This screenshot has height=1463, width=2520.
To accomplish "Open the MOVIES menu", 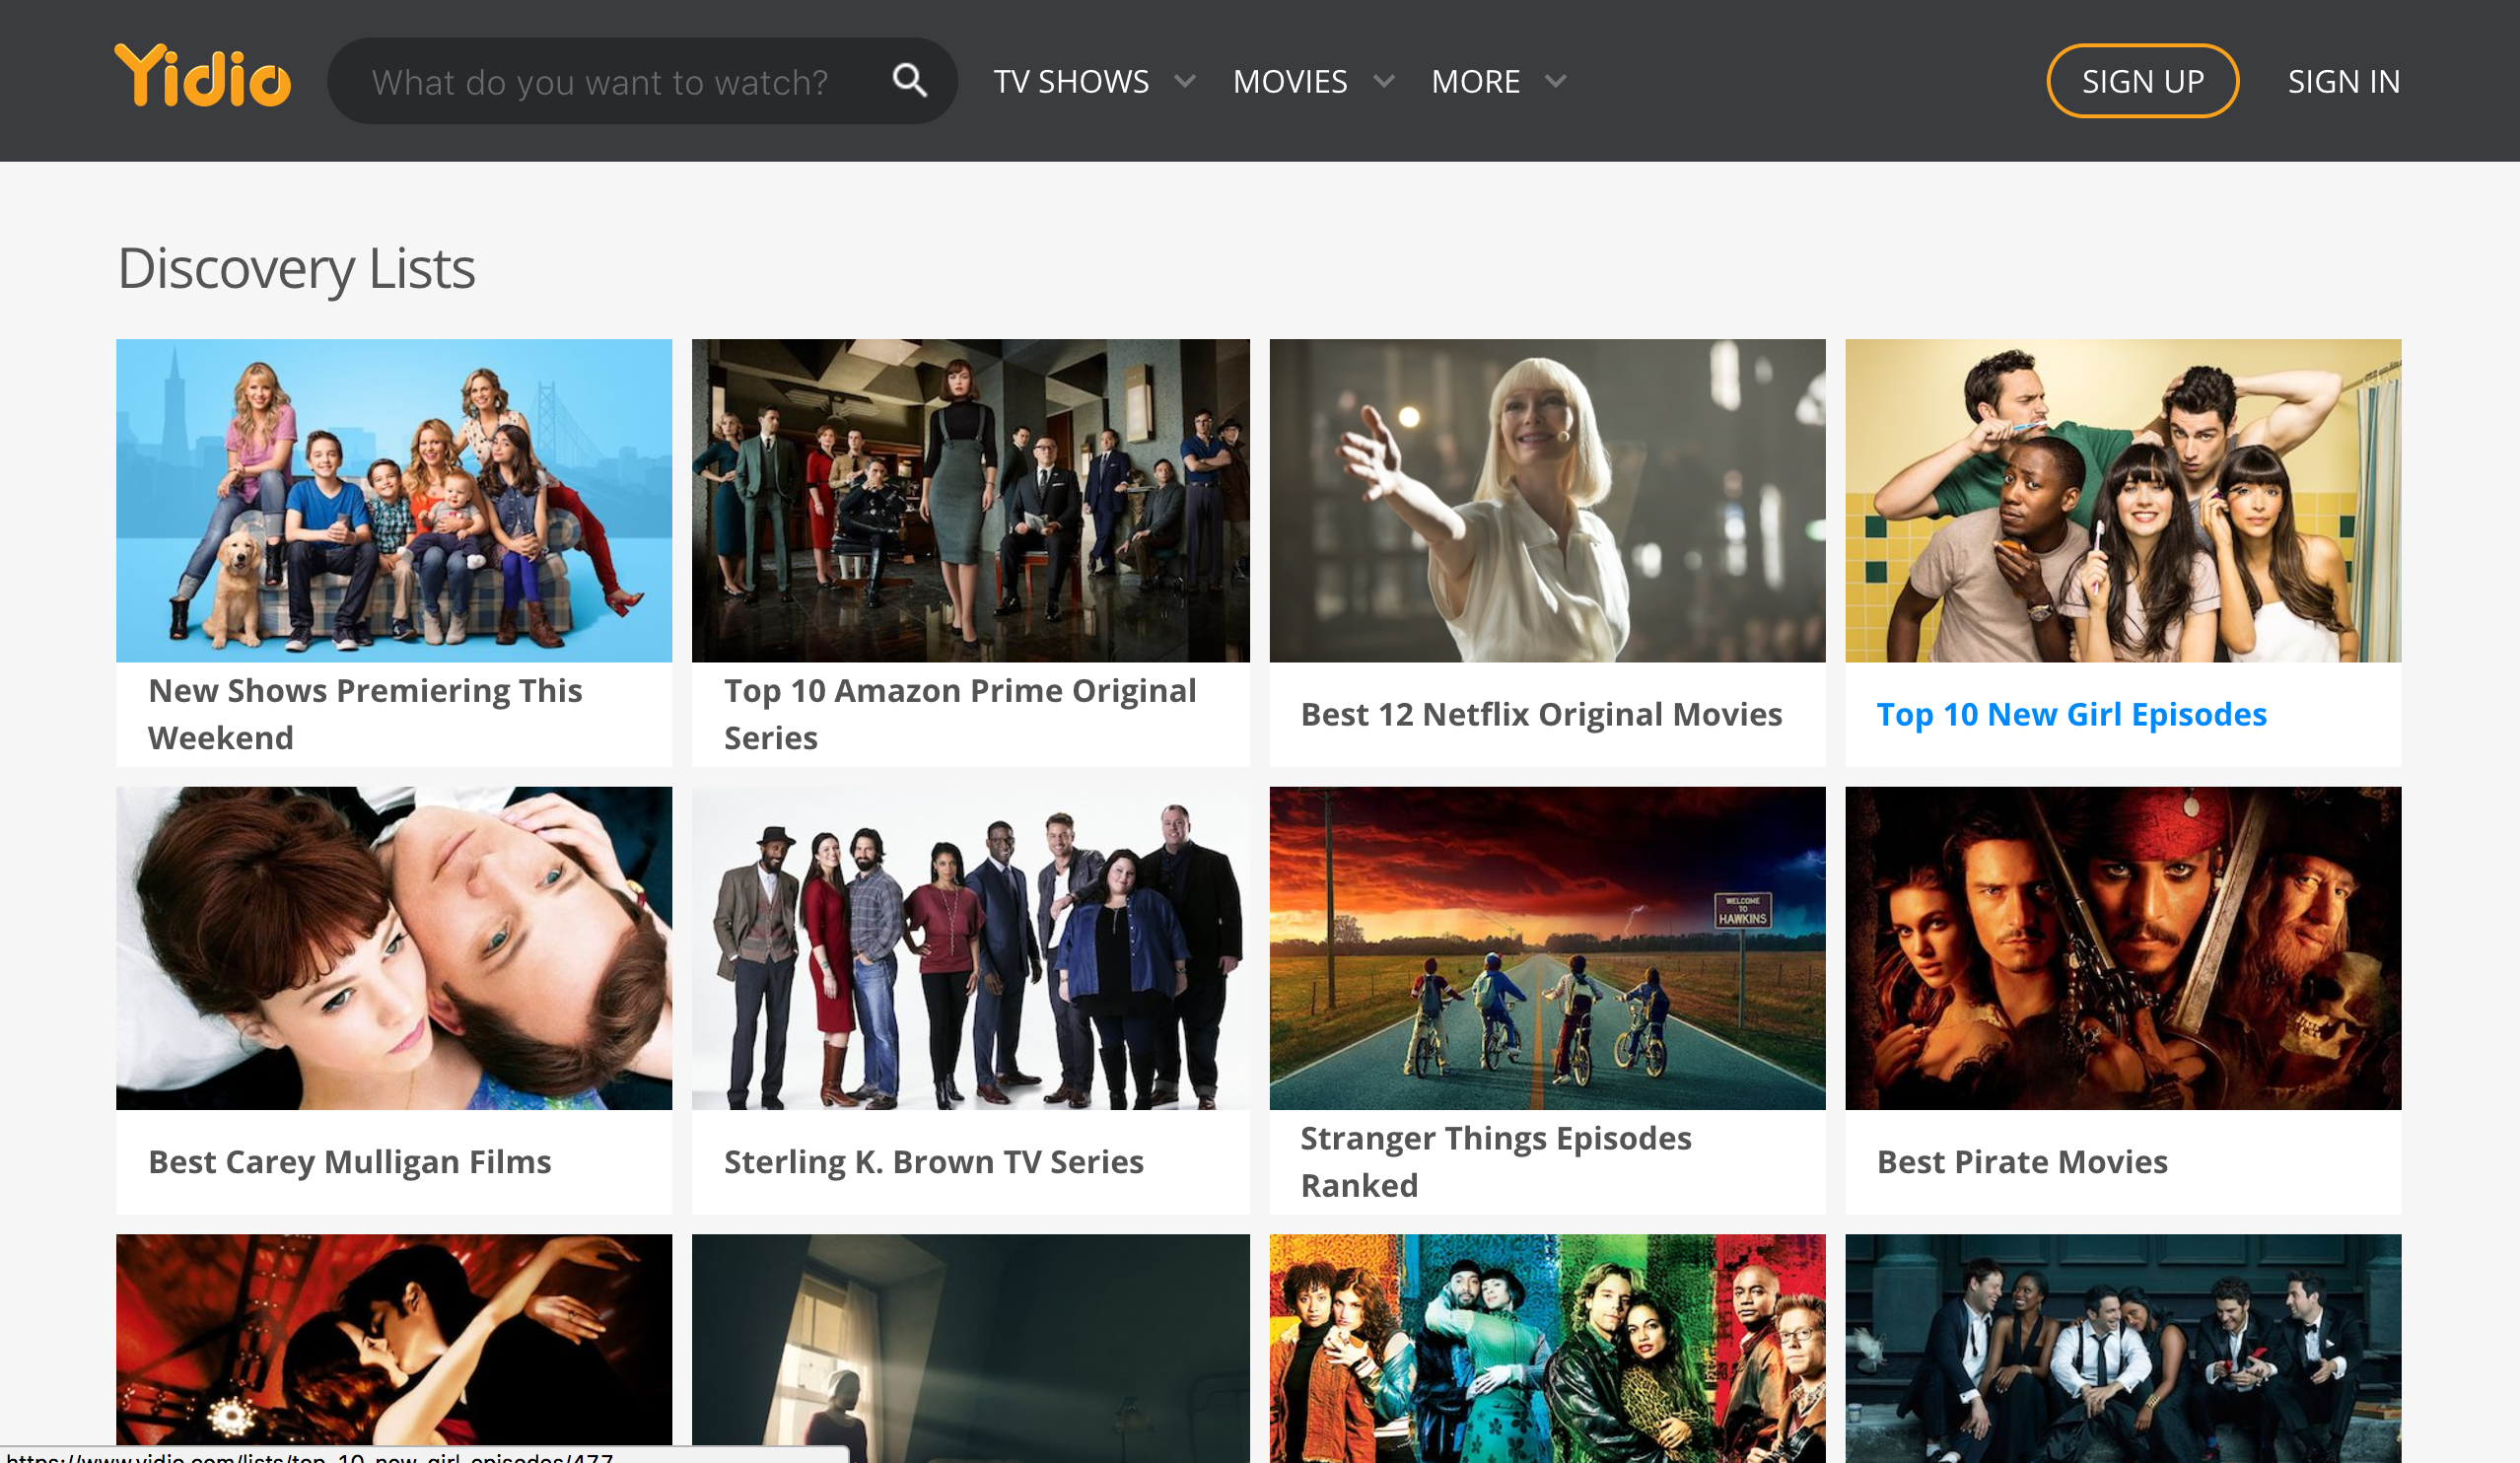I will pyautogui.click(x=1290, y=81).
